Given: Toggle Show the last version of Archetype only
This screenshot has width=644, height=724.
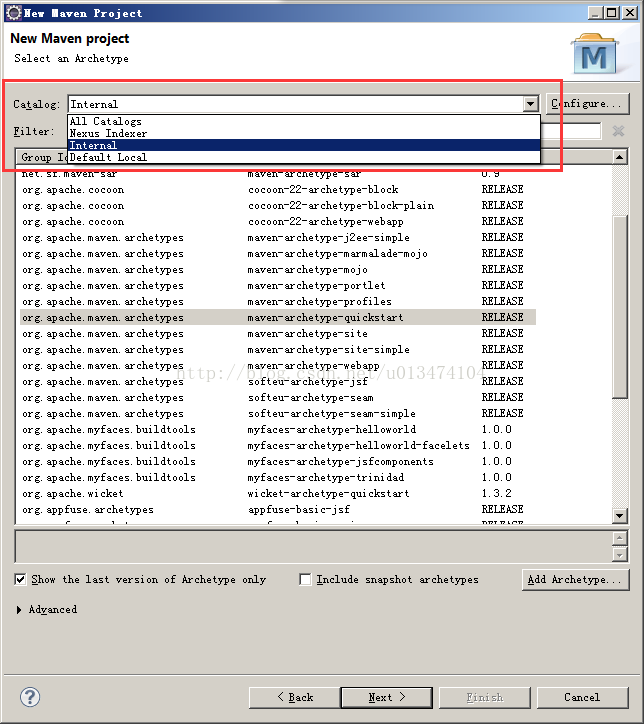Looking at the screenshot, I should (20, 579).
